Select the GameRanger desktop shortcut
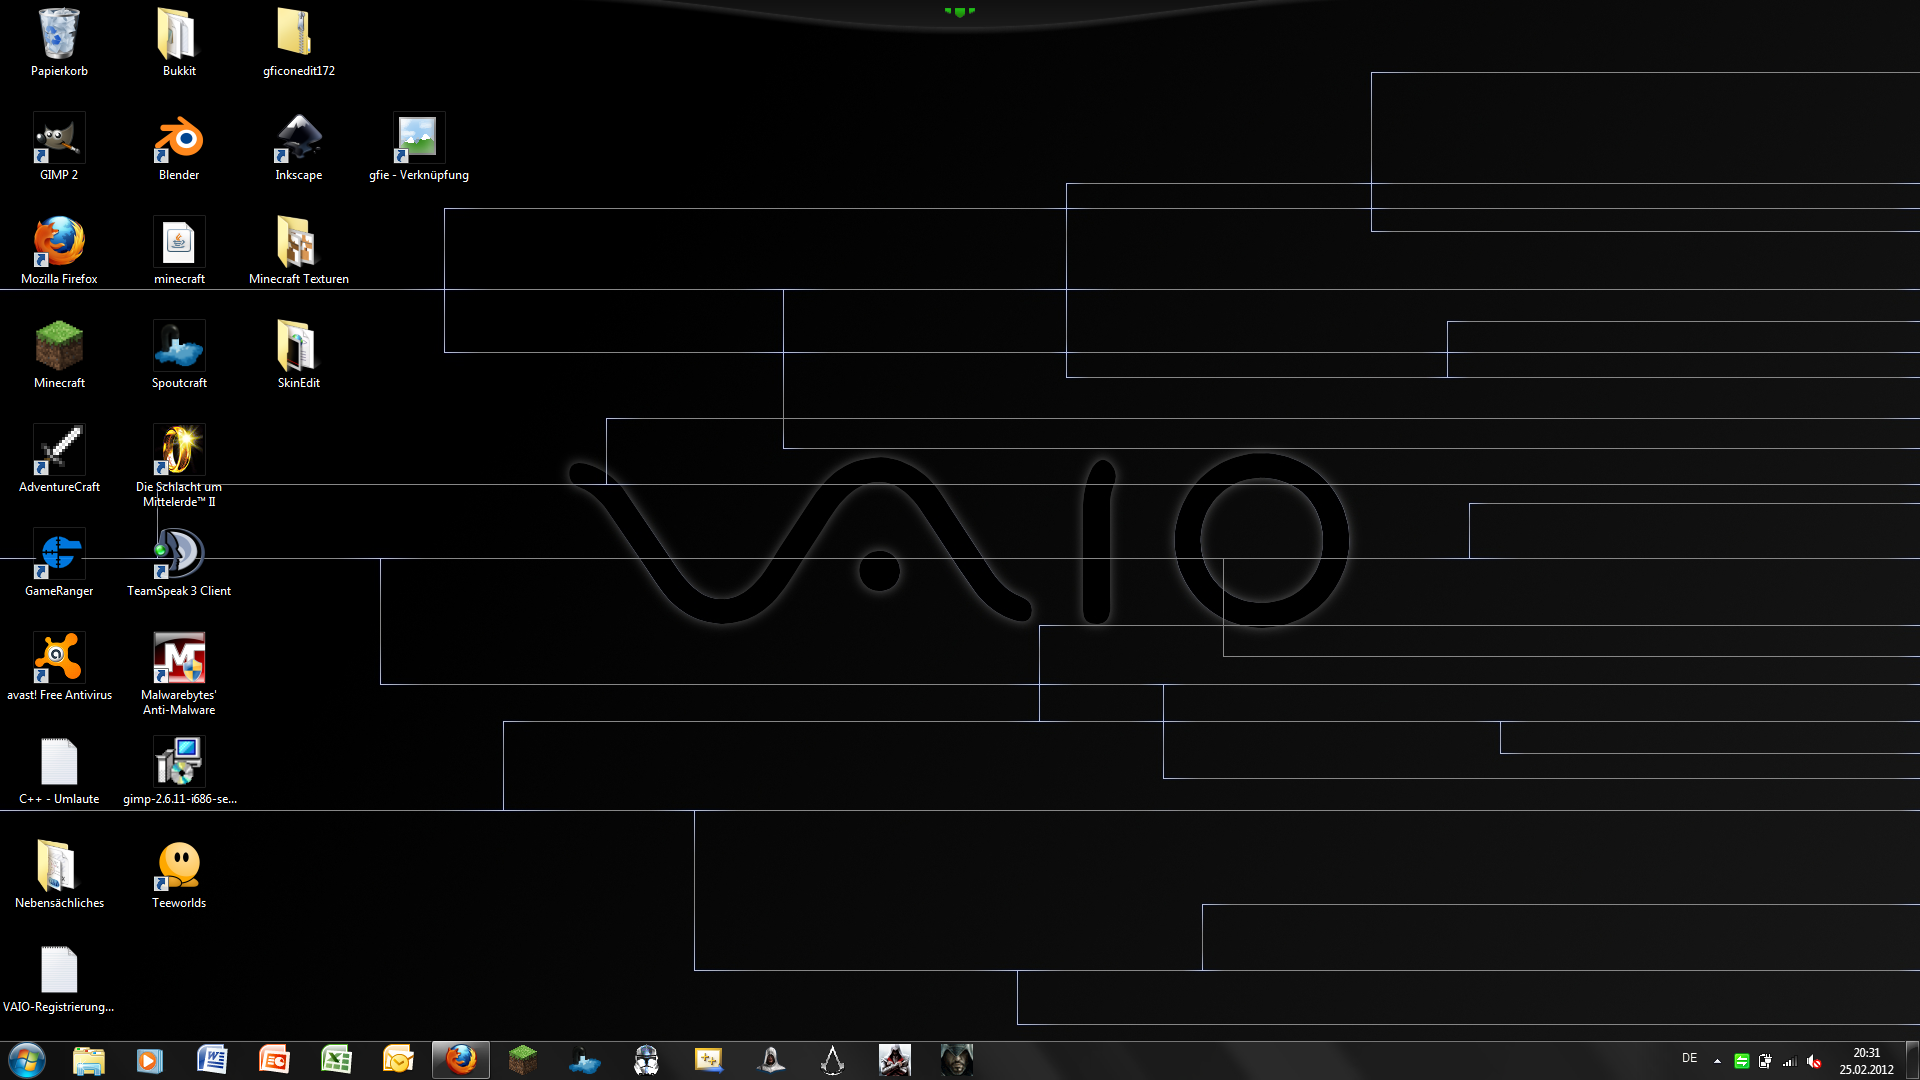This screenshot has height=1080, width=1920. 59,554
